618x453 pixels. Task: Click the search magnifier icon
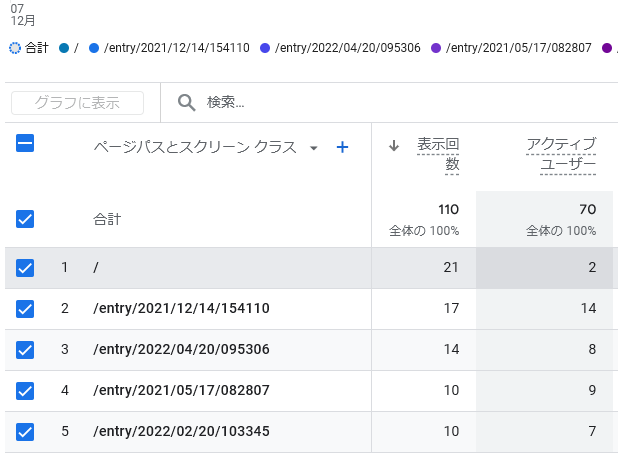tap(186, 103)
